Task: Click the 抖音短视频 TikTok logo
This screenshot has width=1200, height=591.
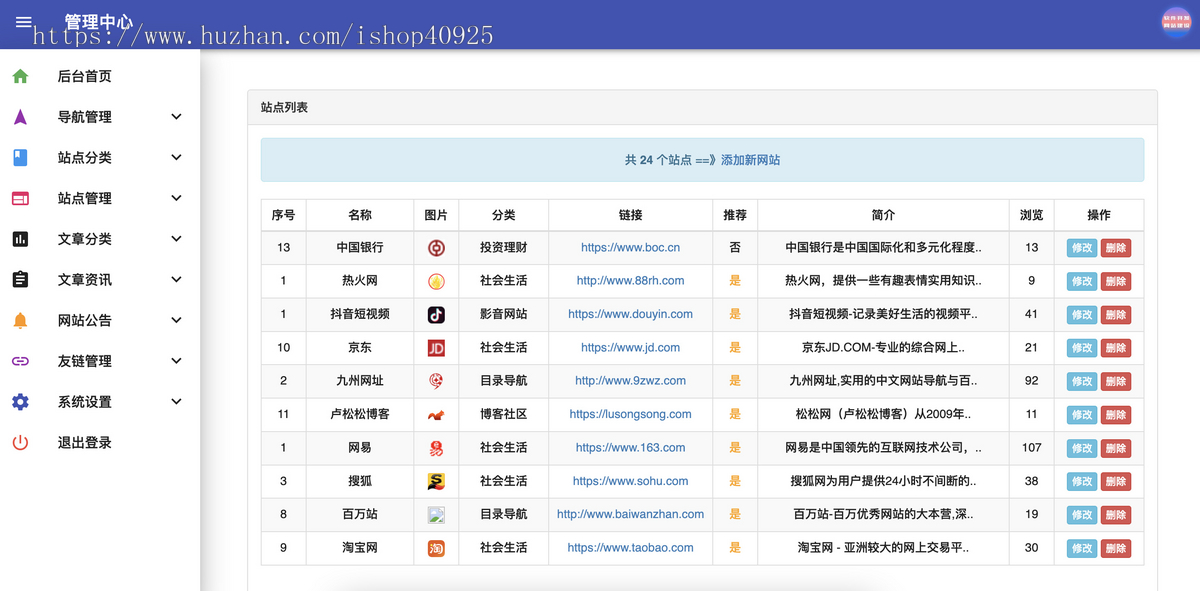Action: tap(436, 315)
